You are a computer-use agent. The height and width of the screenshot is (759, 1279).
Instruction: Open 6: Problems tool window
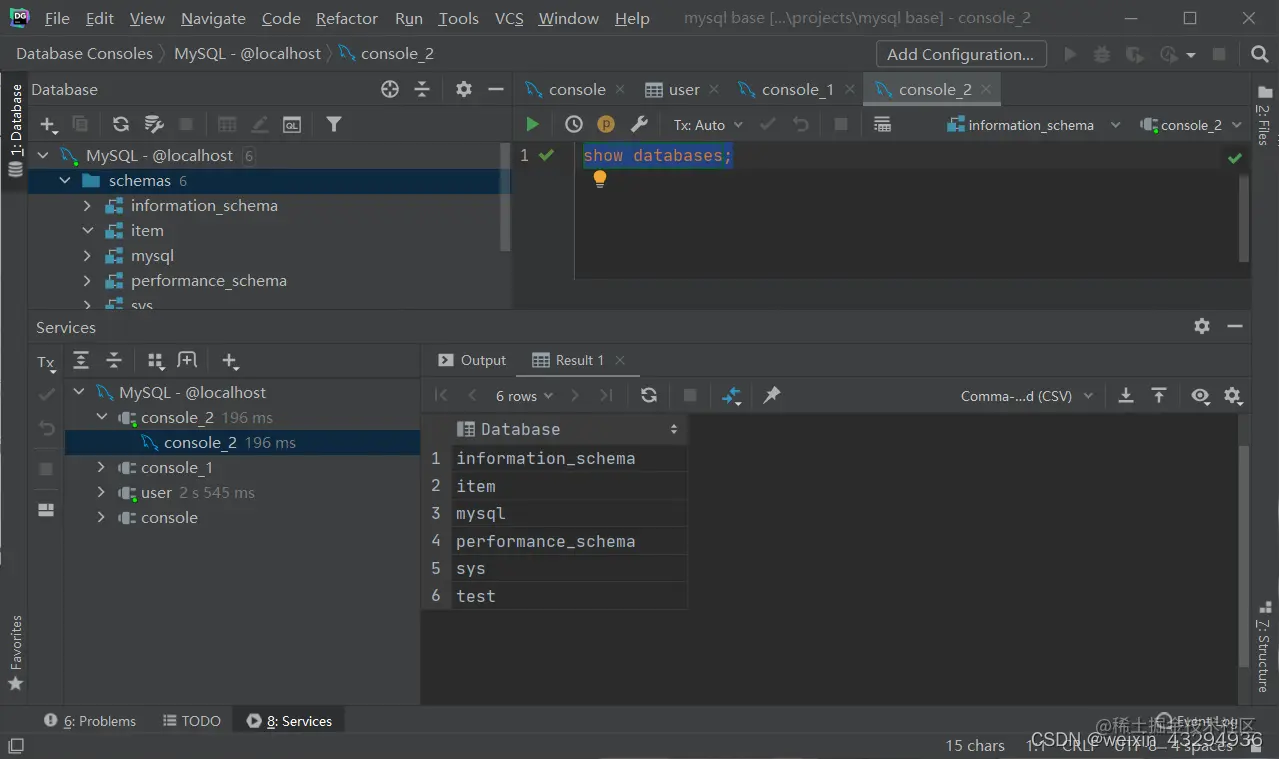[x=90, y=720]
